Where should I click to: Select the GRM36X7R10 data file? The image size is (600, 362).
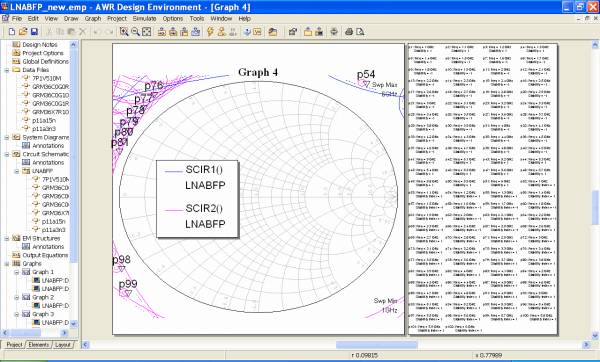point(51,112)
